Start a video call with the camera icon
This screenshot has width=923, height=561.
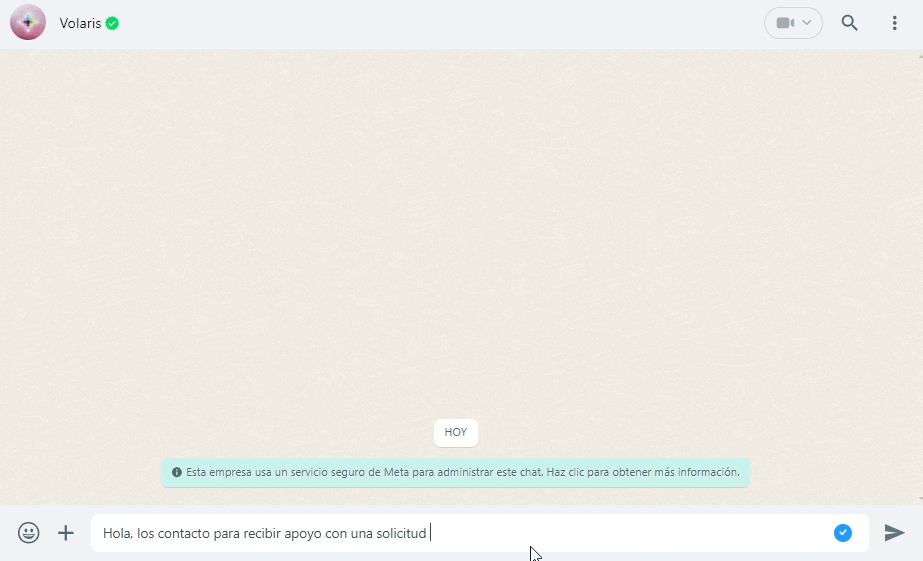(x=785, y=23)
